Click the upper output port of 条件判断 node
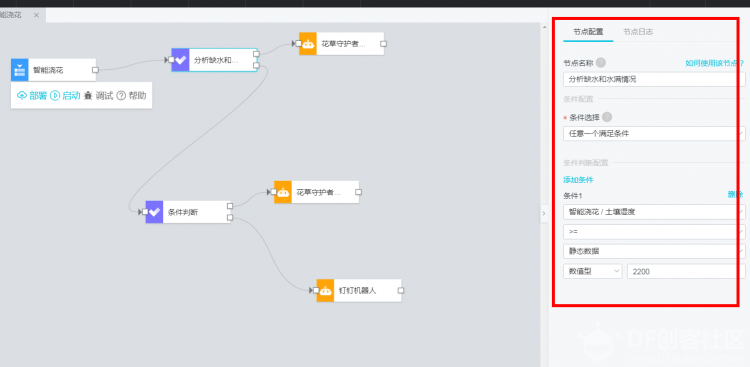The image size is (750, 367). tap(230, 206)
